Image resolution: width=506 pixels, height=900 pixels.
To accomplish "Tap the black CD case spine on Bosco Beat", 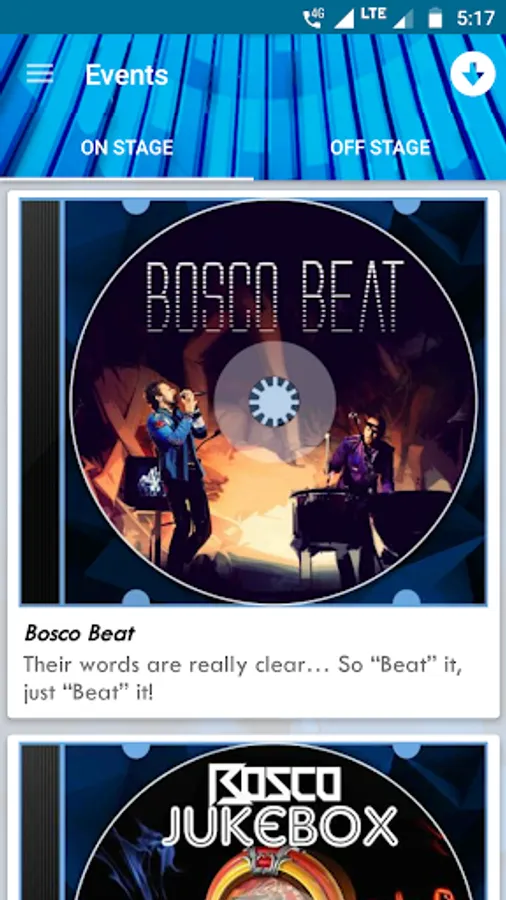I will point(41,402).
